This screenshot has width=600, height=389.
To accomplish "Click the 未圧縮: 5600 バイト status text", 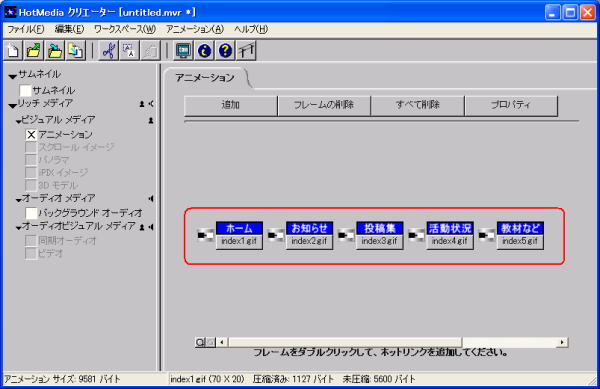I will [x=379, y=379].
